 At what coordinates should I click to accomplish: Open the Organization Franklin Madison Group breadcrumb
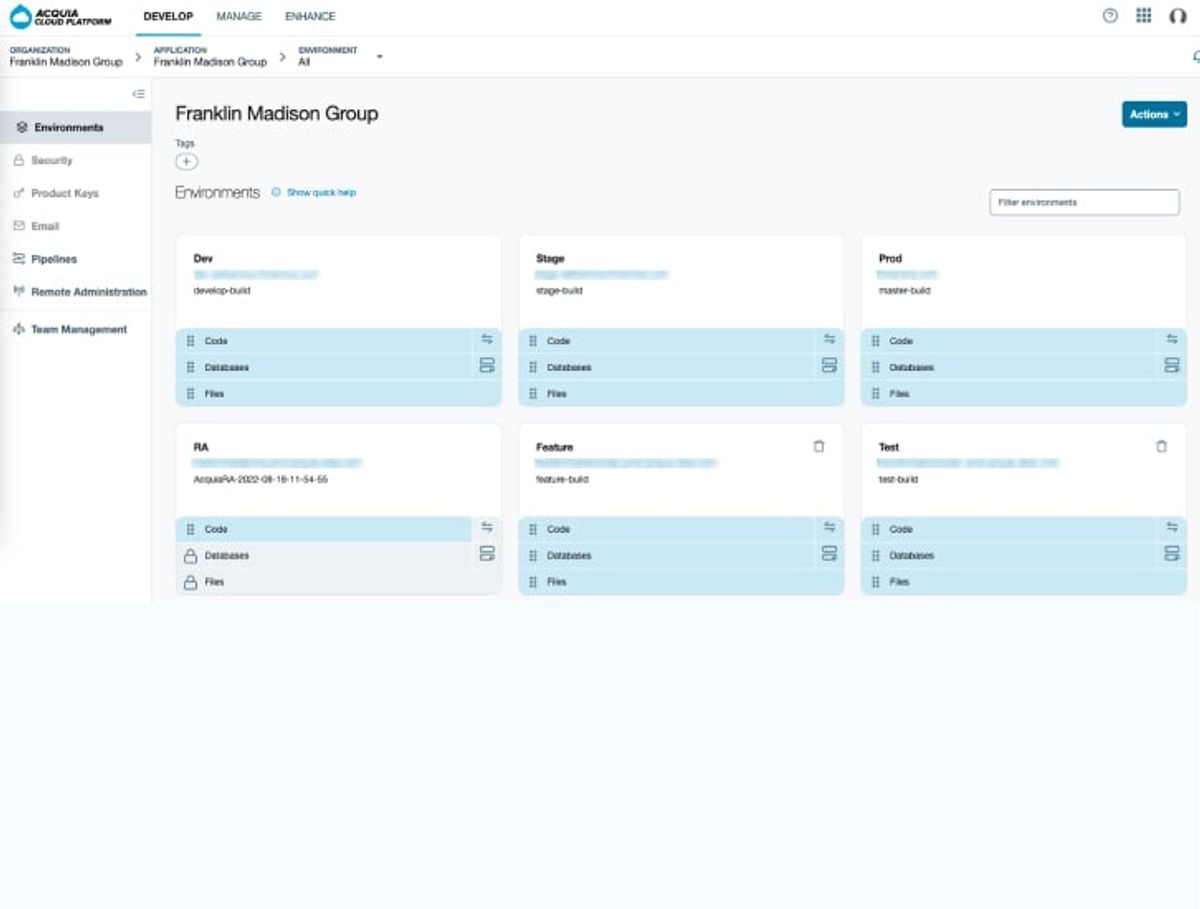coord(66,56)
